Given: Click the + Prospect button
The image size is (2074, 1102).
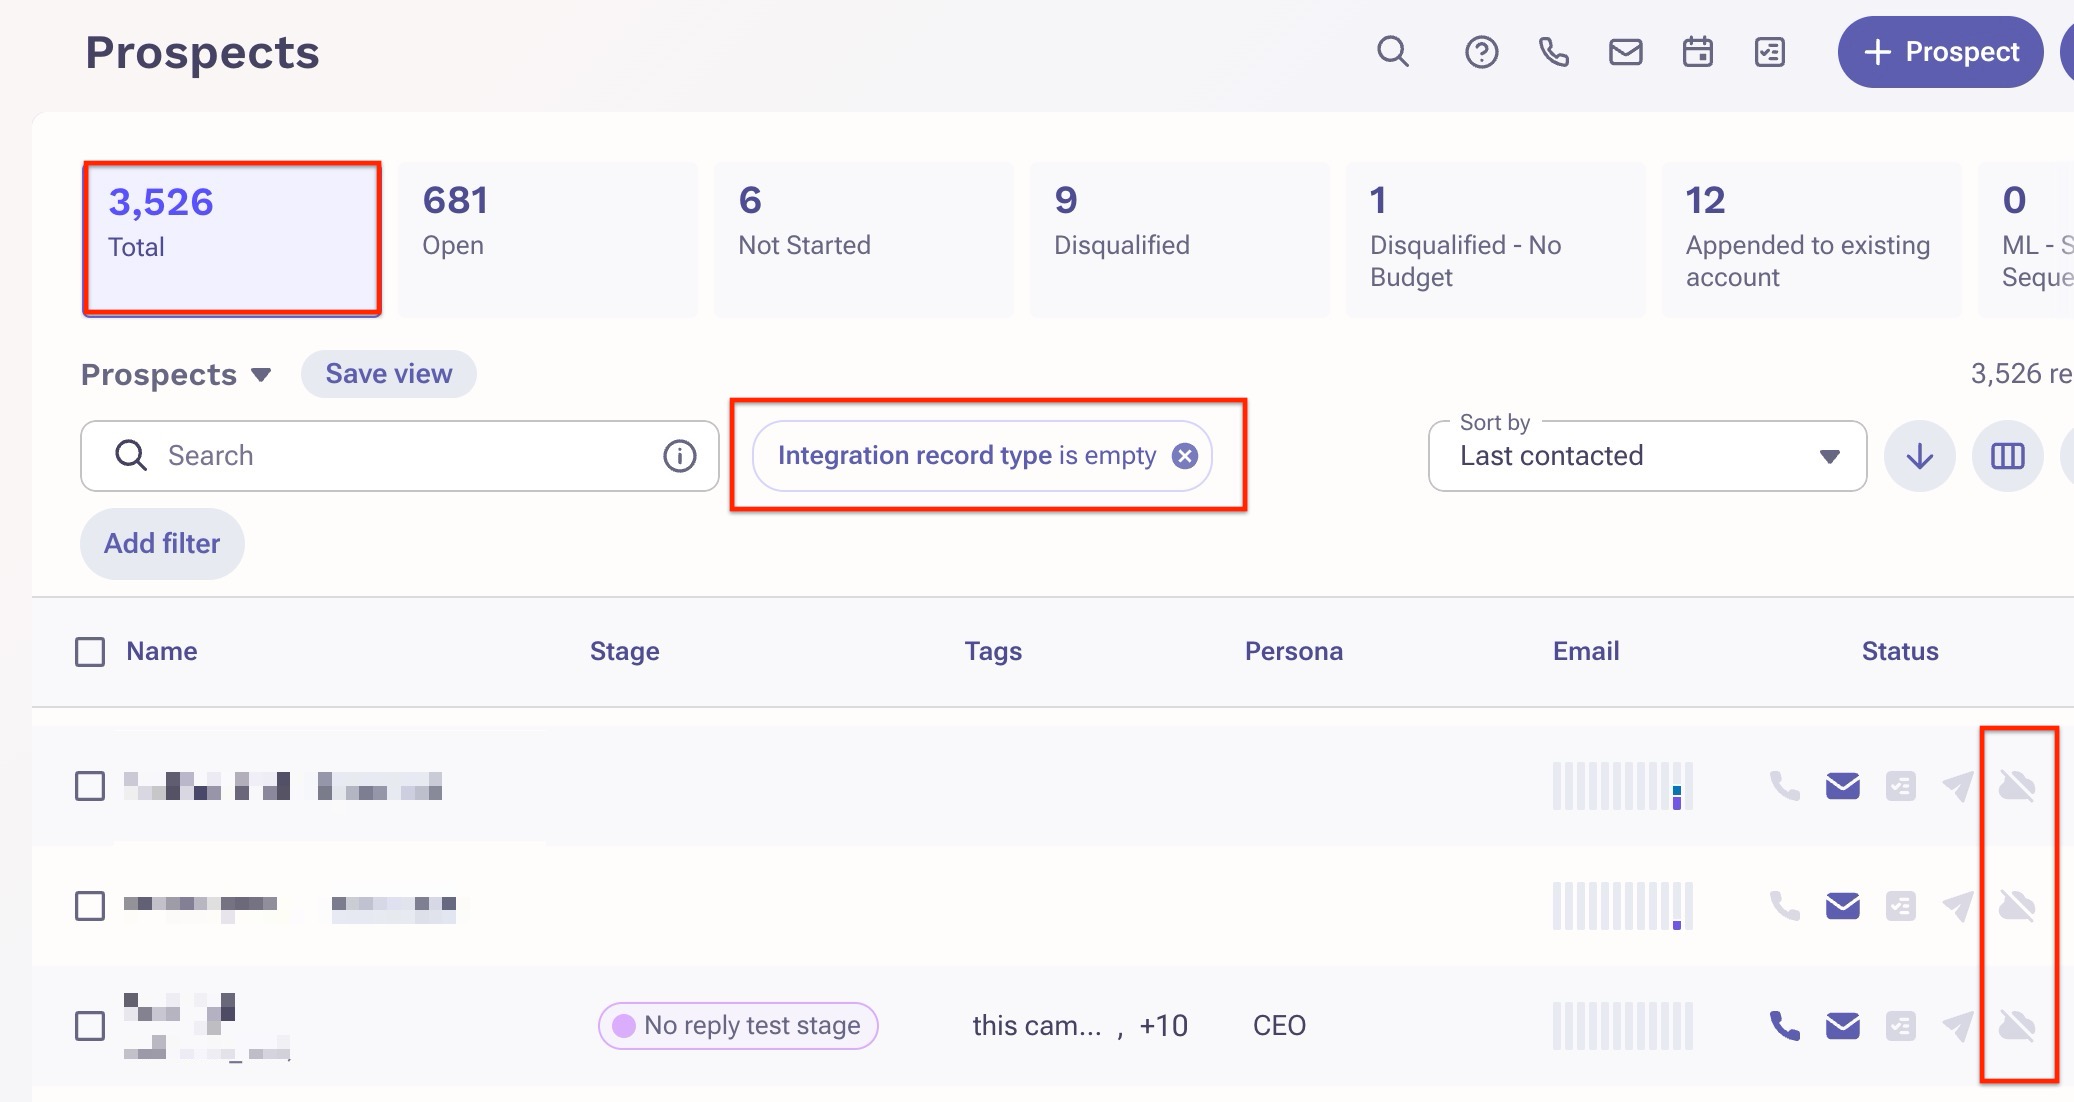Looking at the screenshot, I should point(1940,52).
